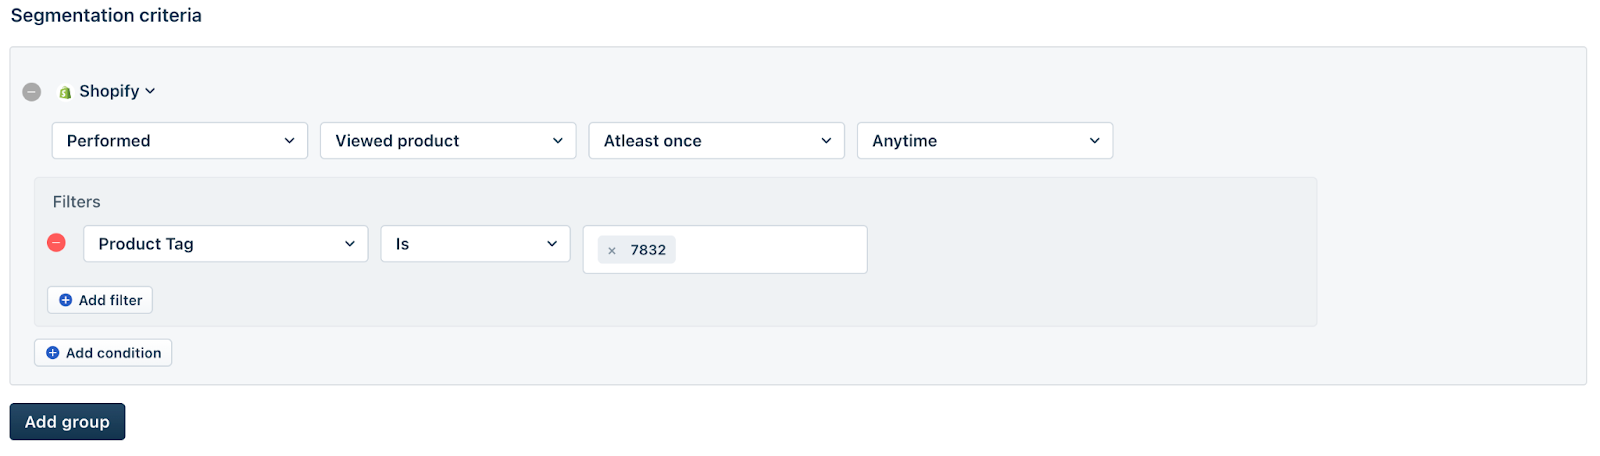Click the plus icon in Add condition

pos(53,353)
